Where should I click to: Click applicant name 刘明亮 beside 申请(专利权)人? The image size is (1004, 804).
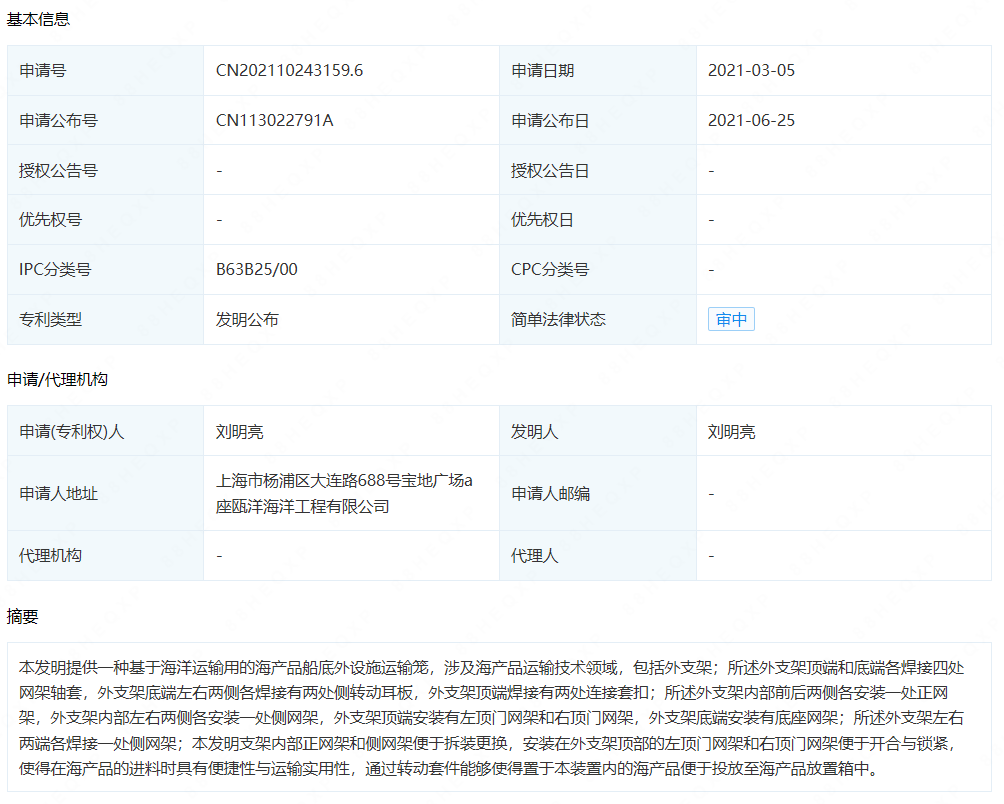pyautogui.click(x=239, y=431)
